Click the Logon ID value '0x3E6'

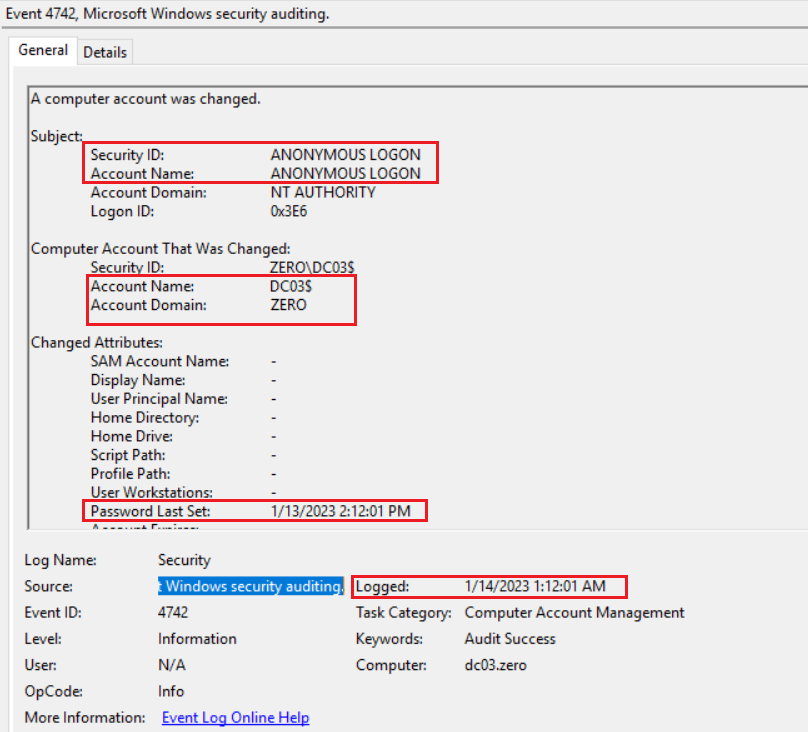pos(289,211)
